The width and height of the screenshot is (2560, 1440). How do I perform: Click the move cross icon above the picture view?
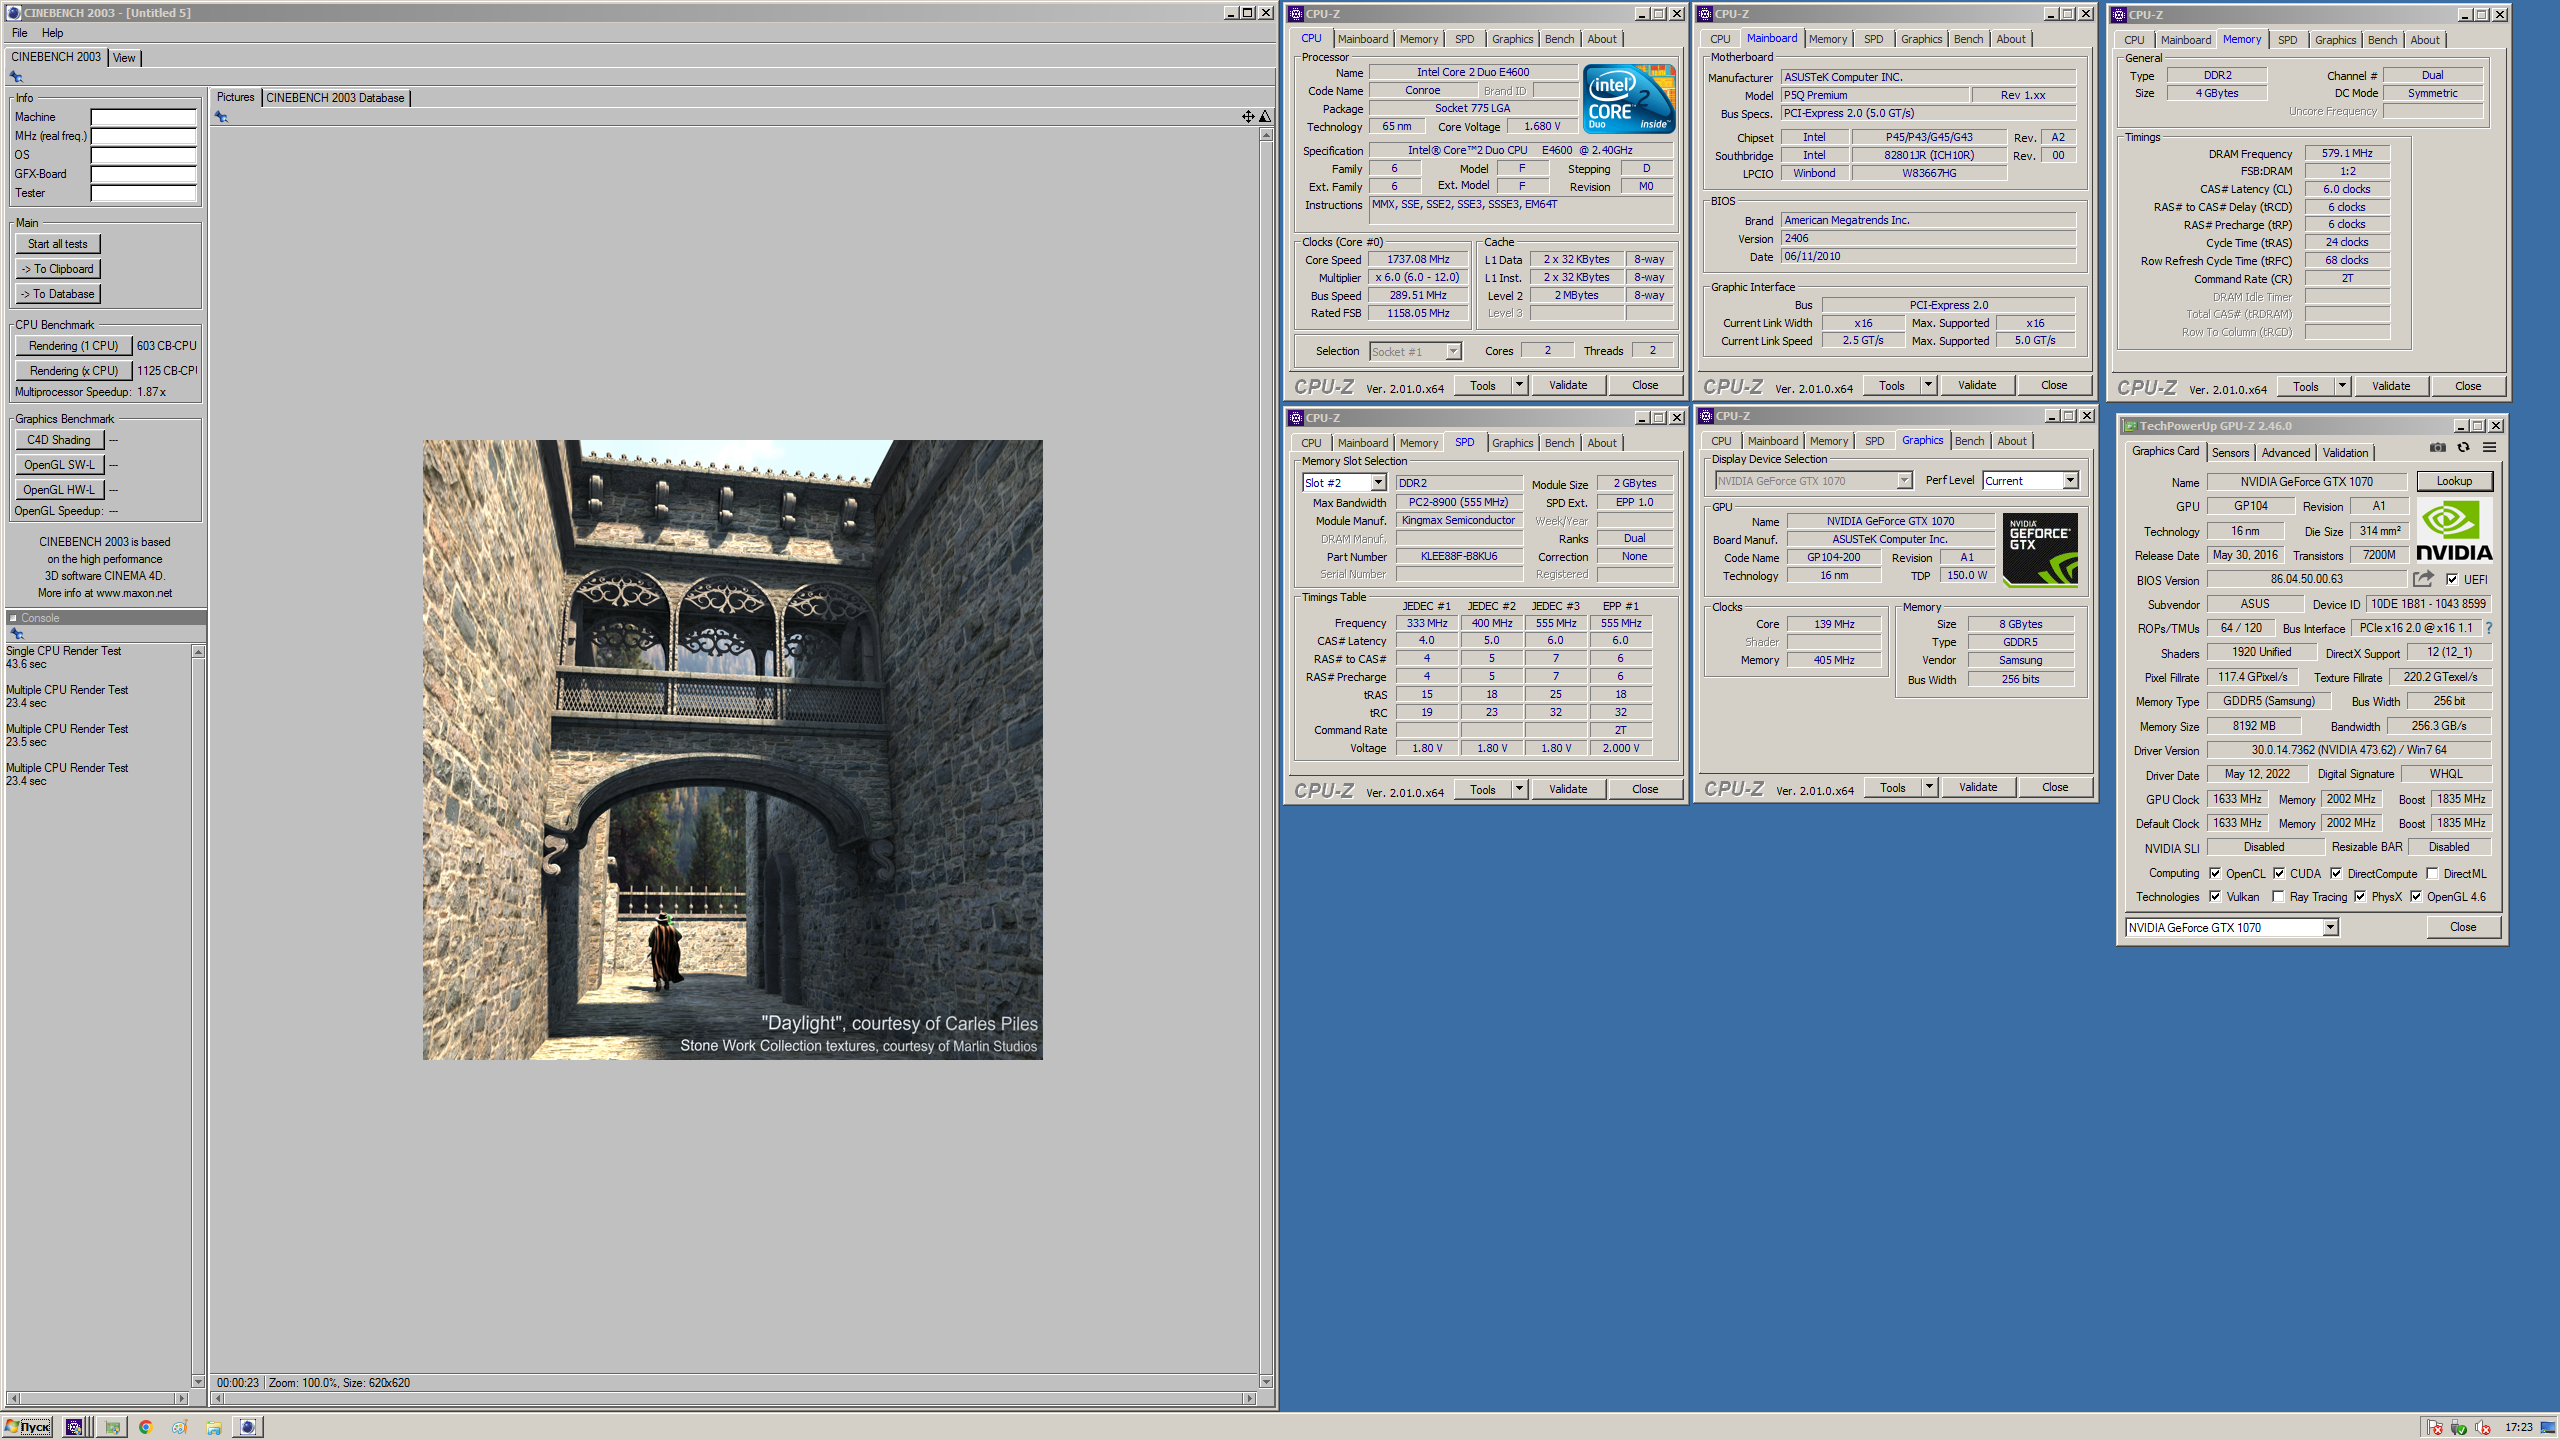[1248, 117]
